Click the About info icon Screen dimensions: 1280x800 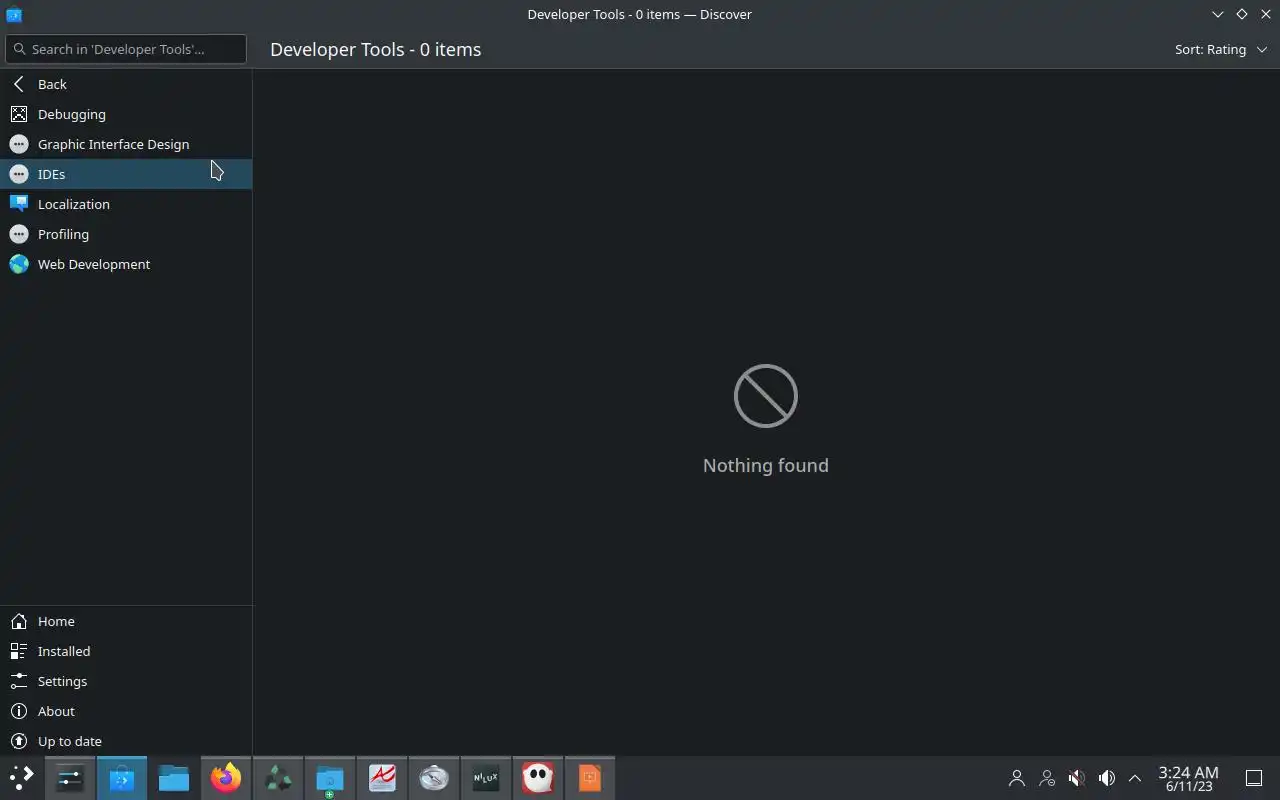tap(19, 711)
